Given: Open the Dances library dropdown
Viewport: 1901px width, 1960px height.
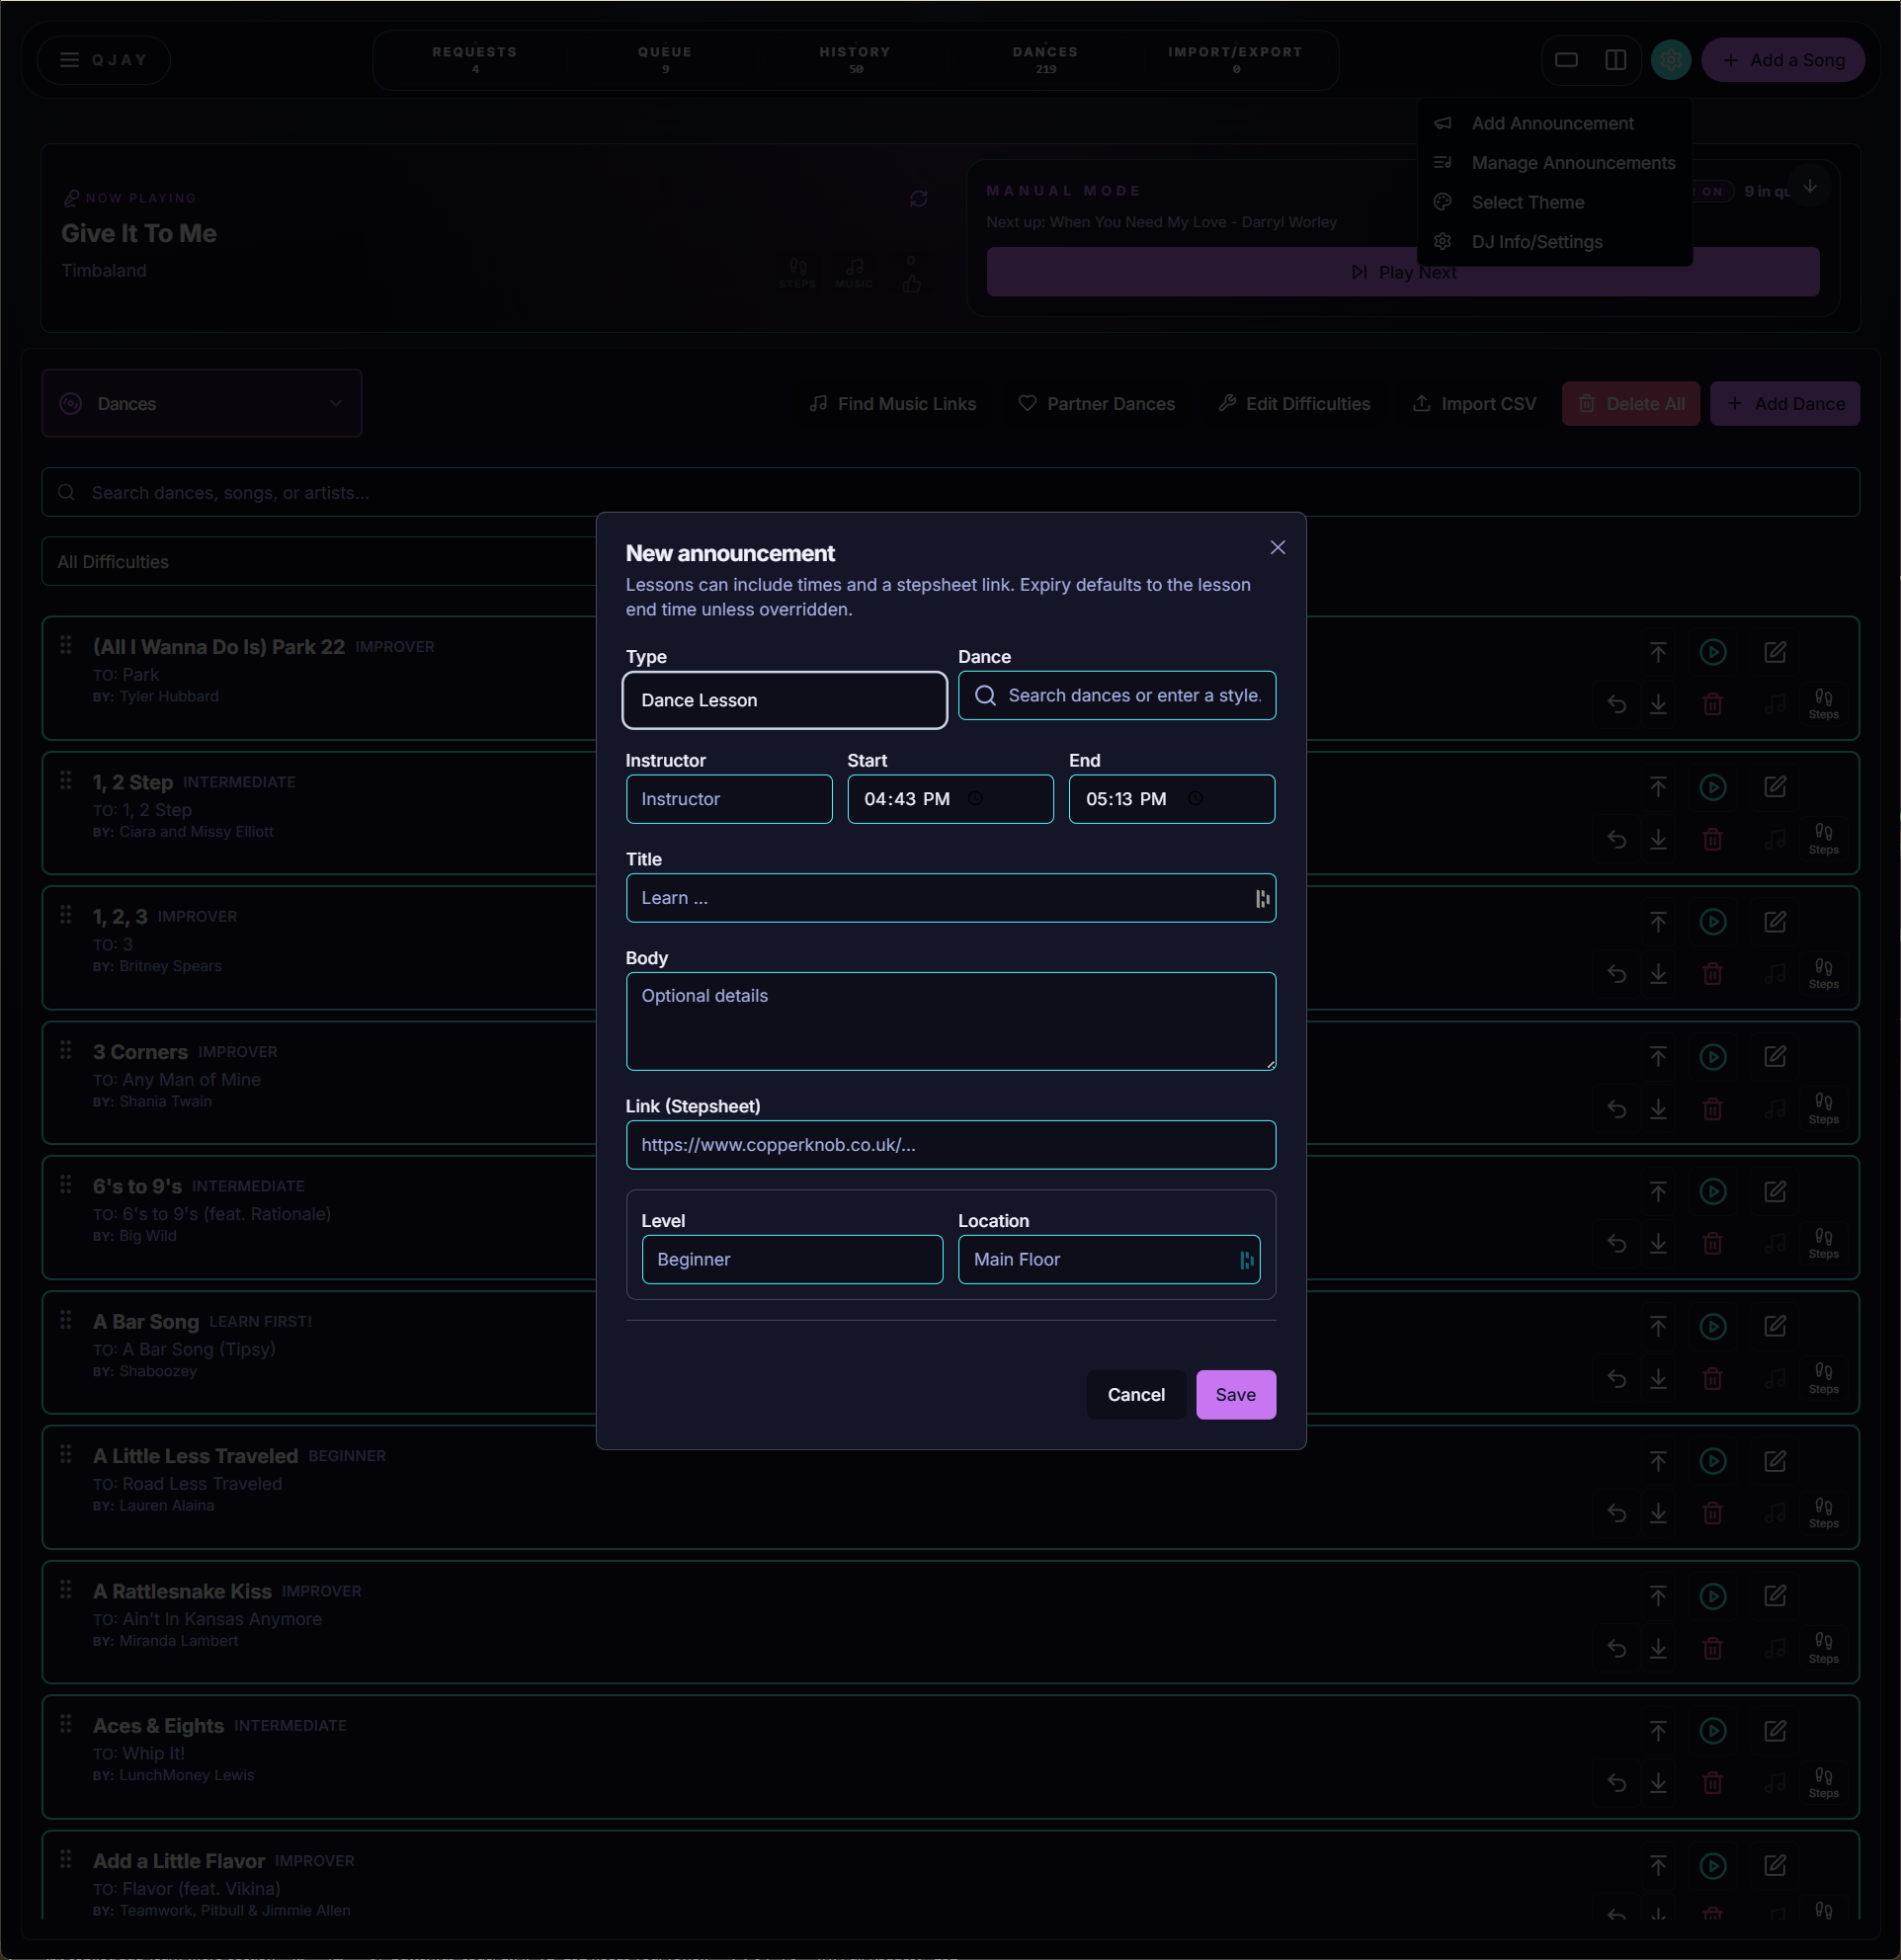Looking at the screenshot, I should click(x=201, y=403).
